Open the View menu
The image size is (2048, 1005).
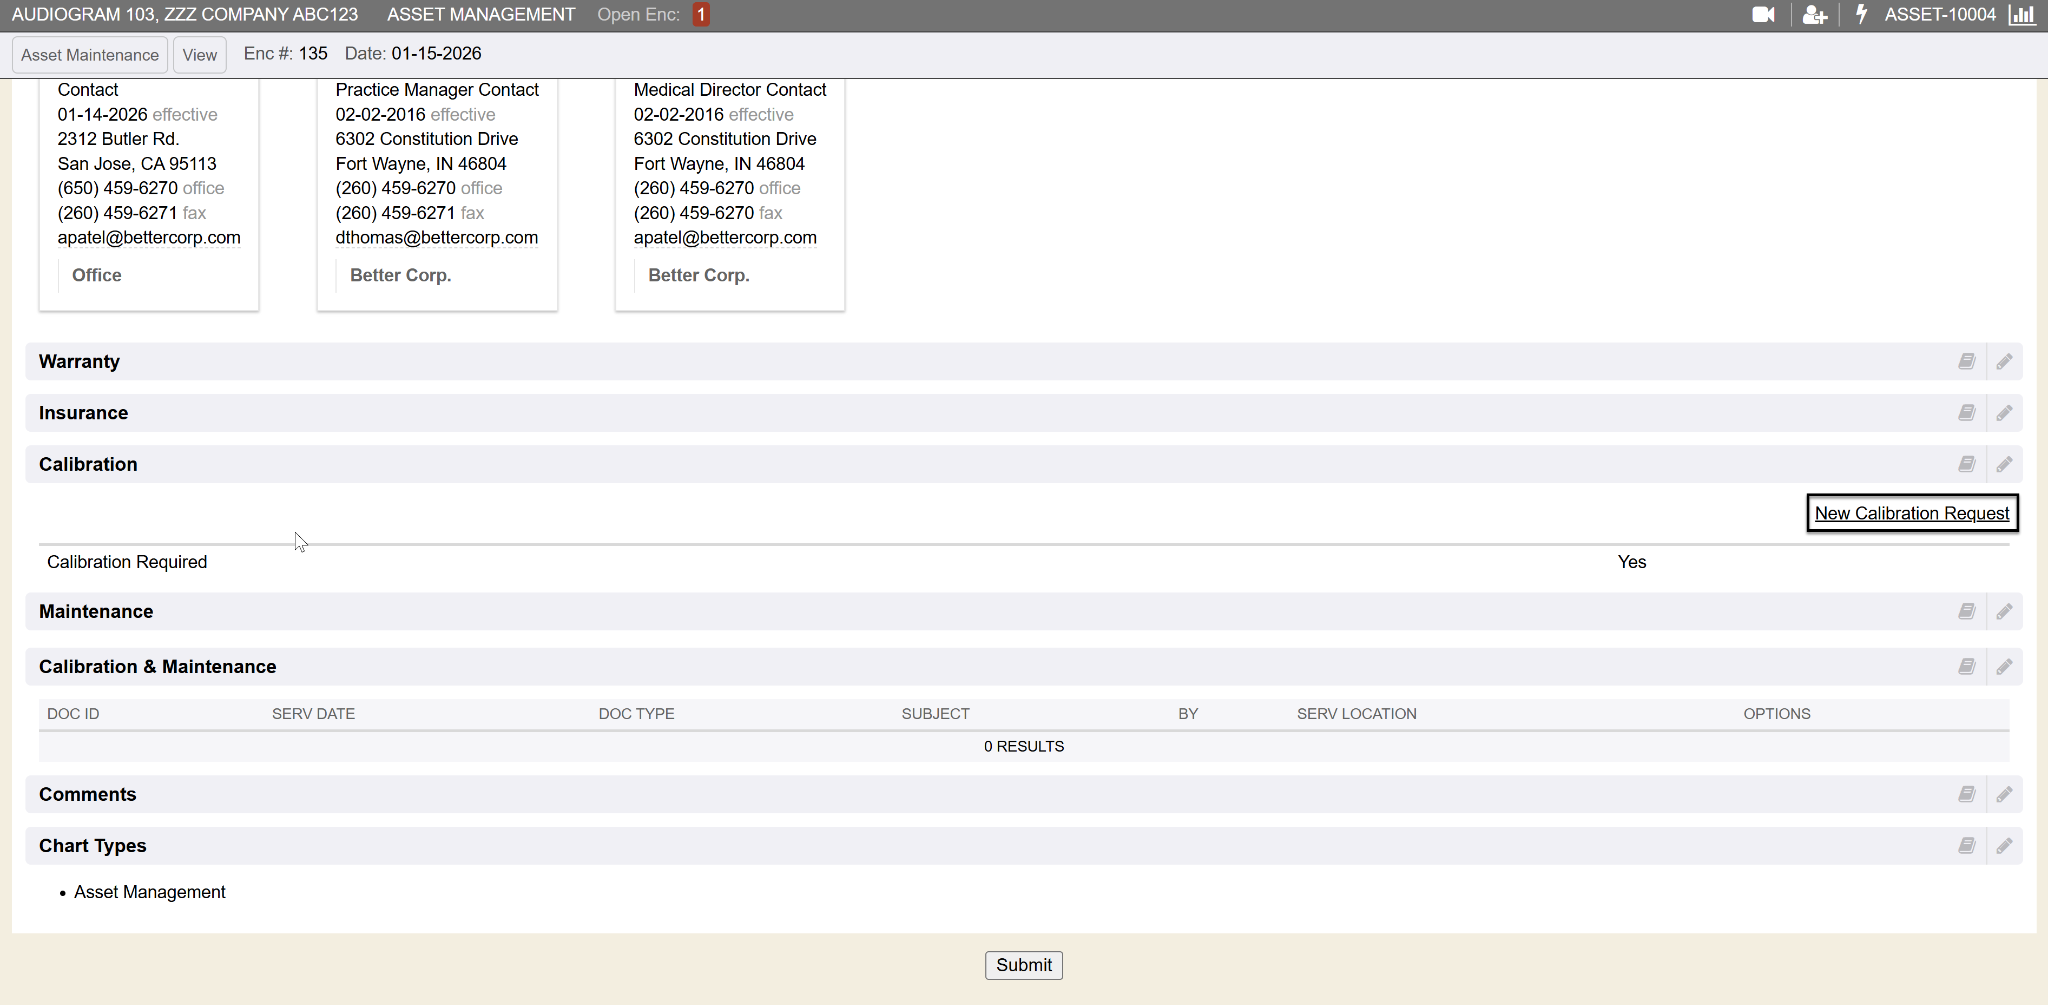tap(200, 55)
